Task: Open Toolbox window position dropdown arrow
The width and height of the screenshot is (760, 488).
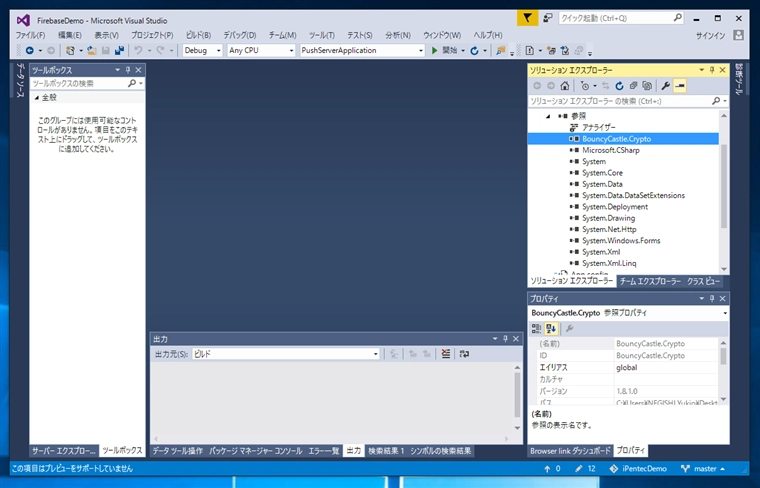Action: pos(117,70)
